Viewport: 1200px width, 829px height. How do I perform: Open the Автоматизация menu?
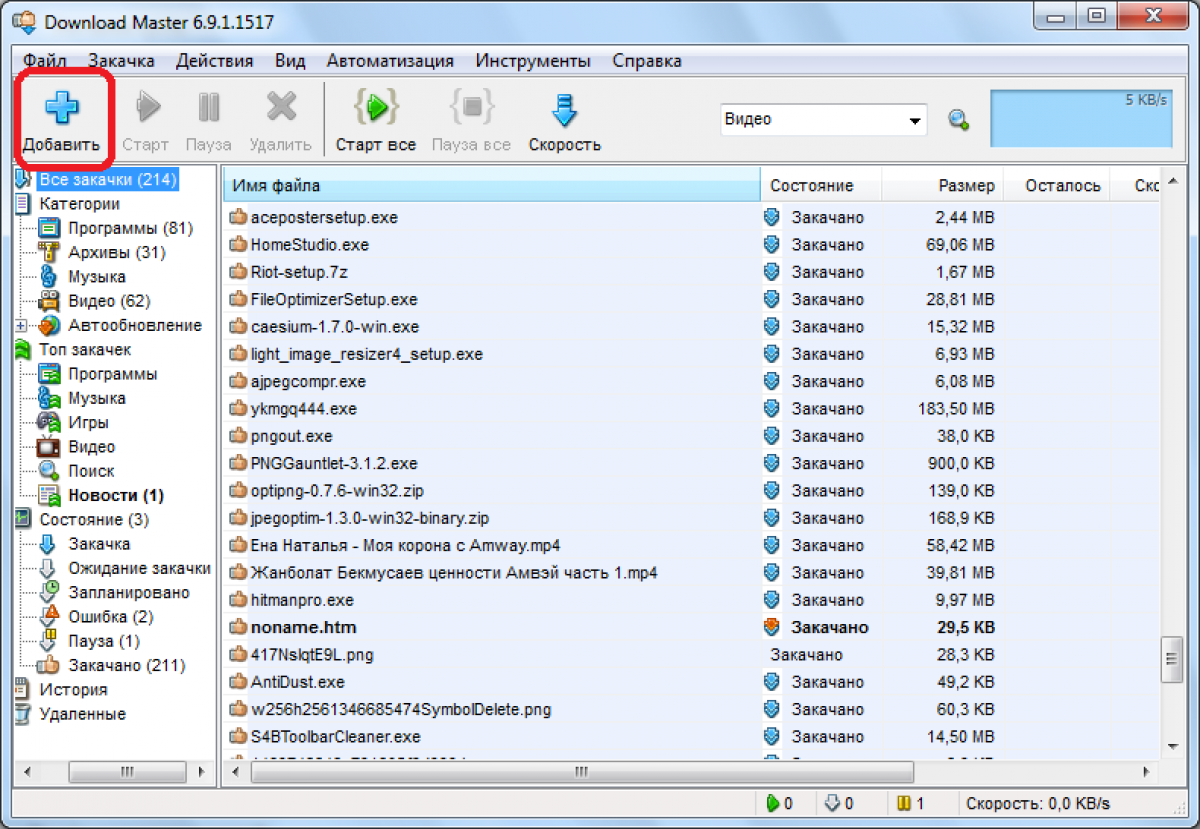(x=390, y=61)
